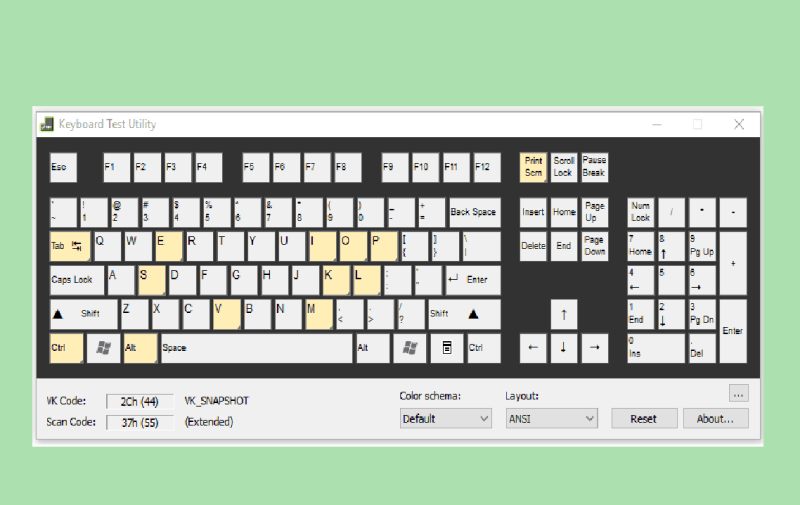Click the context menu key icon
The image size is (800, 505).
tap(447, 348)
